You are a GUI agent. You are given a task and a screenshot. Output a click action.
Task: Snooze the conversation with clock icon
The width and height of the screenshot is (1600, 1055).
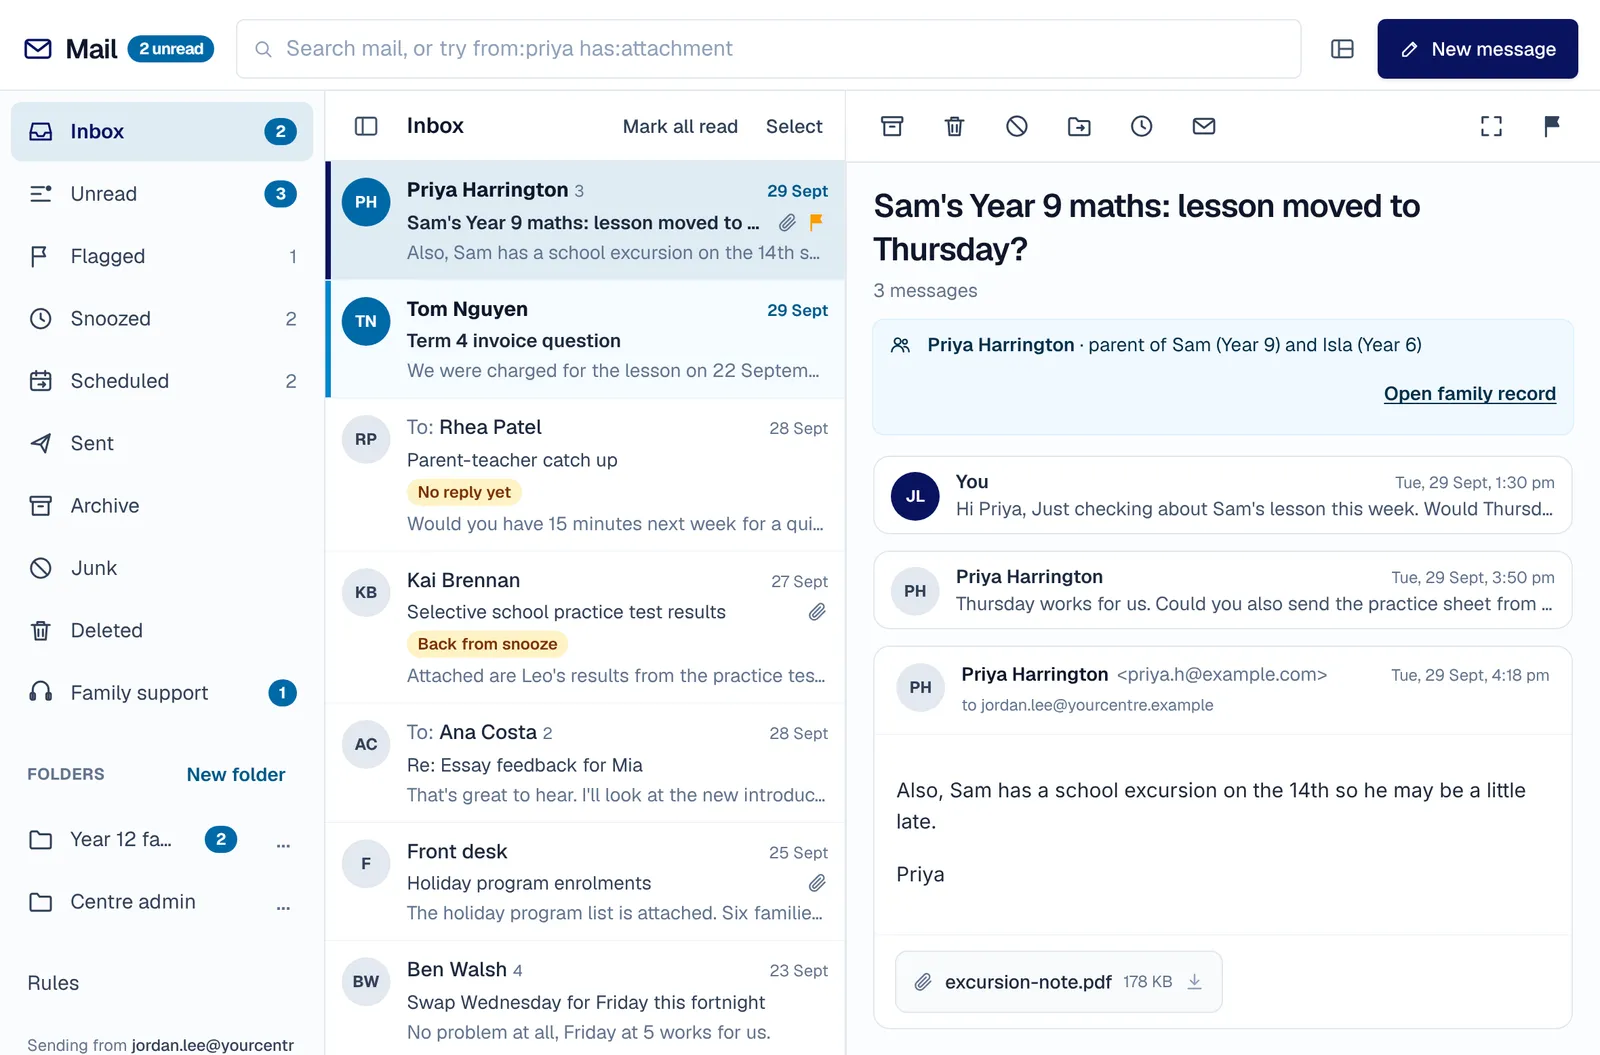[x=1141, y=126]
